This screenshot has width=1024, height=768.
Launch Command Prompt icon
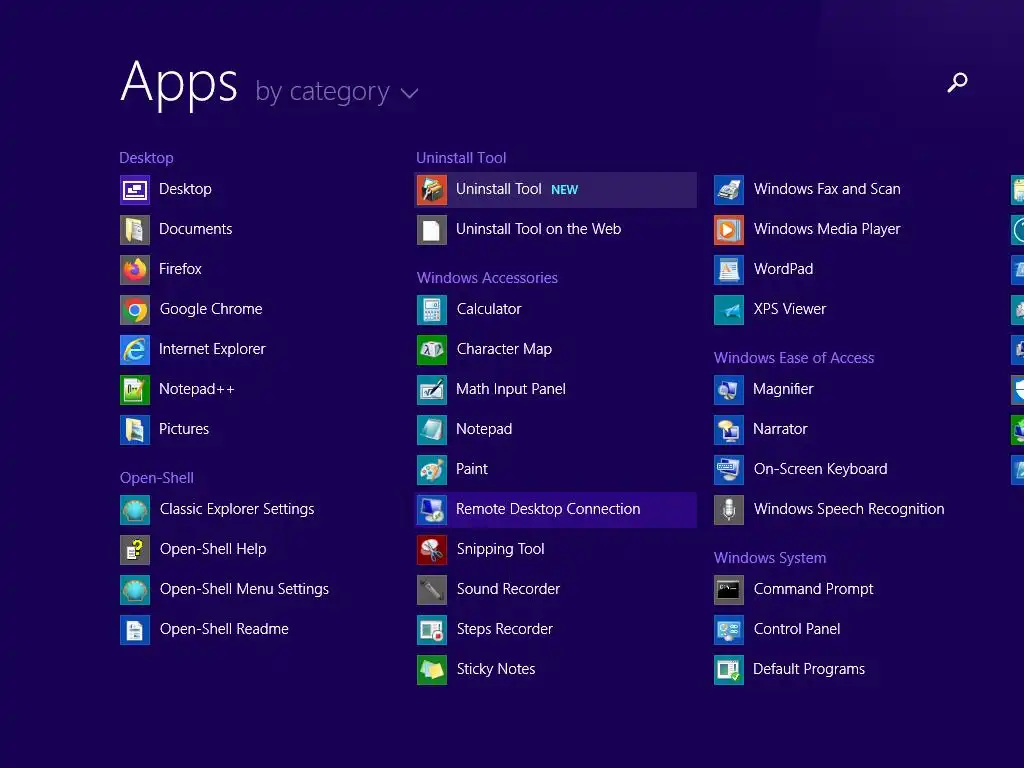[x=729, y=589]
